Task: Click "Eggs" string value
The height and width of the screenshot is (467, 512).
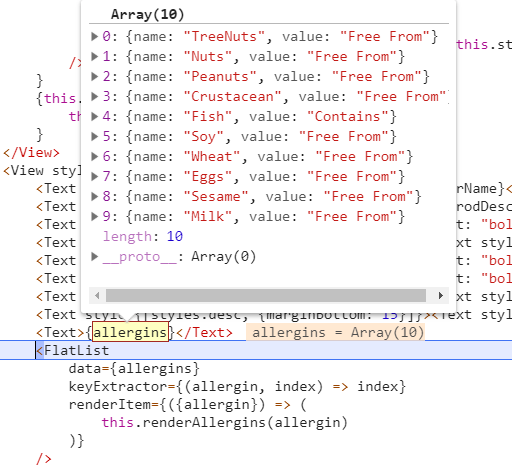Action: click(208, 176)
